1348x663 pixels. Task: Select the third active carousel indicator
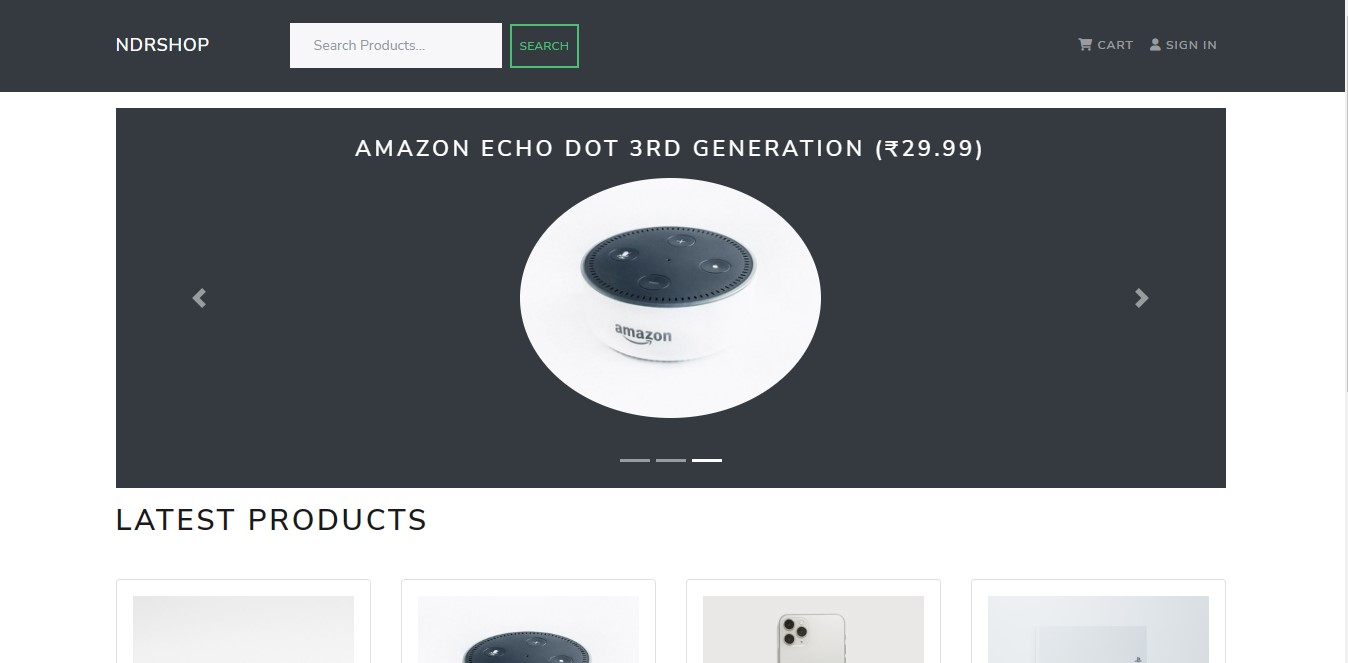click(x=707, y=460)
